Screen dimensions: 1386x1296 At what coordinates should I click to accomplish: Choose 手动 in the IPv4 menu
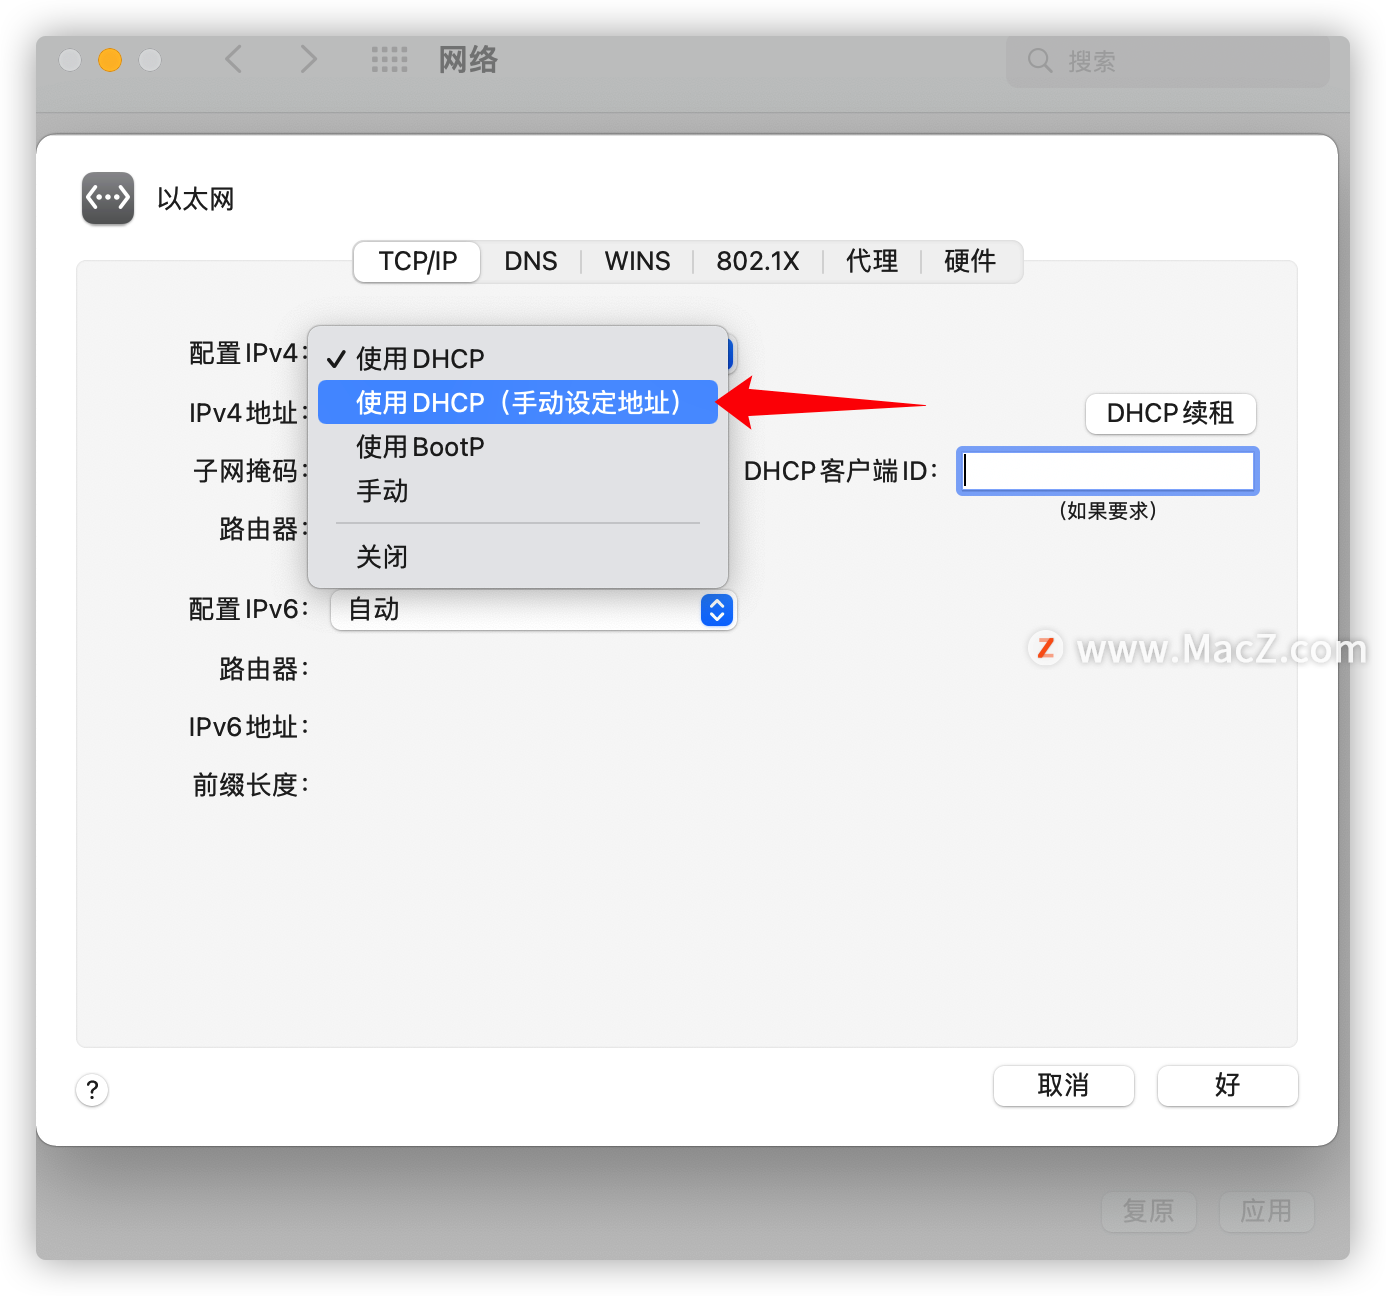click(x=518, y=490)
